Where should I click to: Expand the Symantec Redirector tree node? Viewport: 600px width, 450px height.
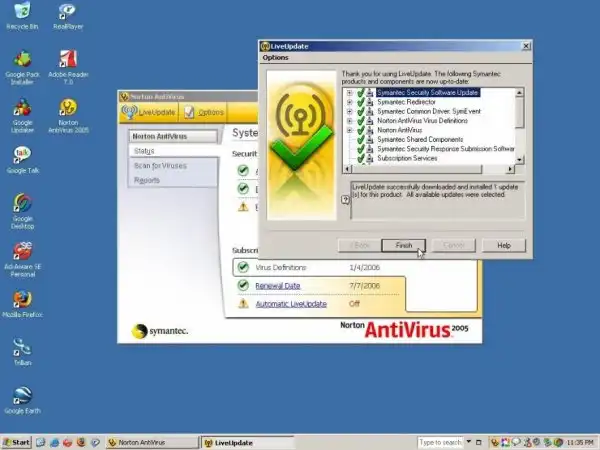(x=349, y=102)
